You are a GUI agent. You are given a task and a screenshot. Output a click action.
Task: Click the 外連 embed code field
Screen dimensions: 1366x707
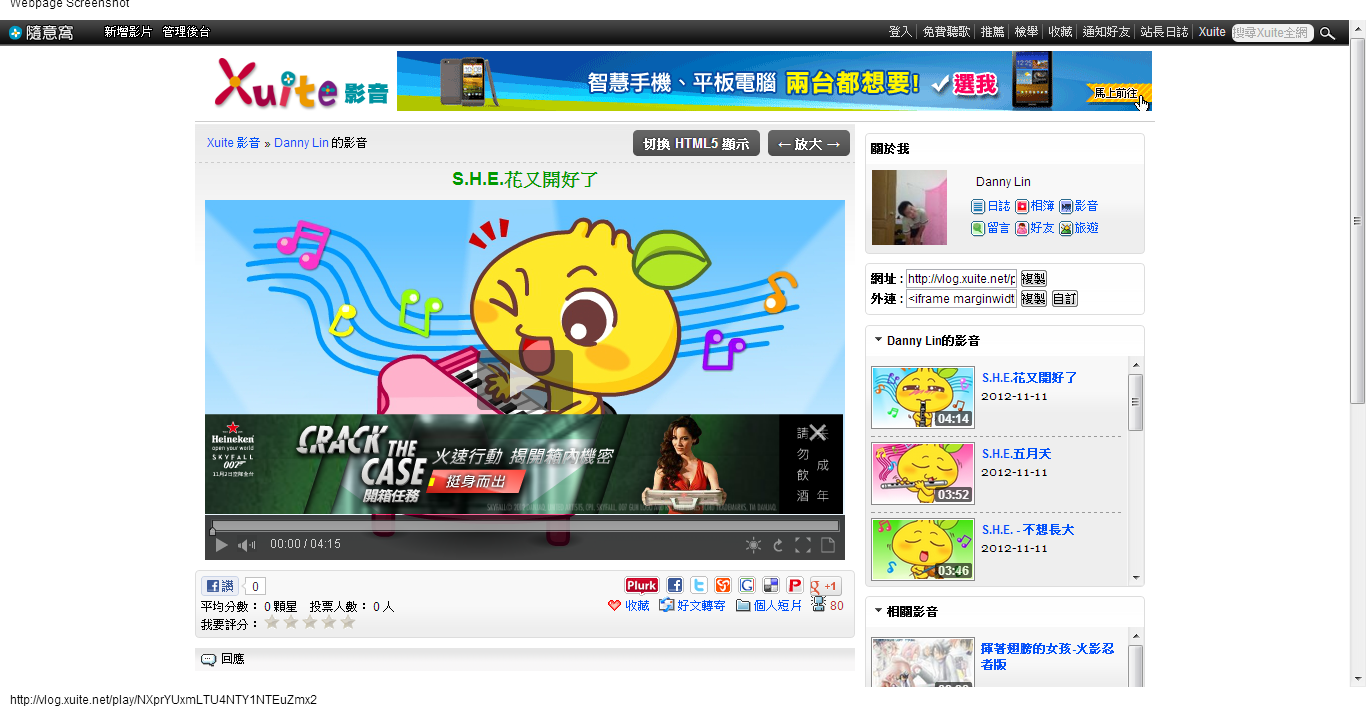[x=961, y=299]
